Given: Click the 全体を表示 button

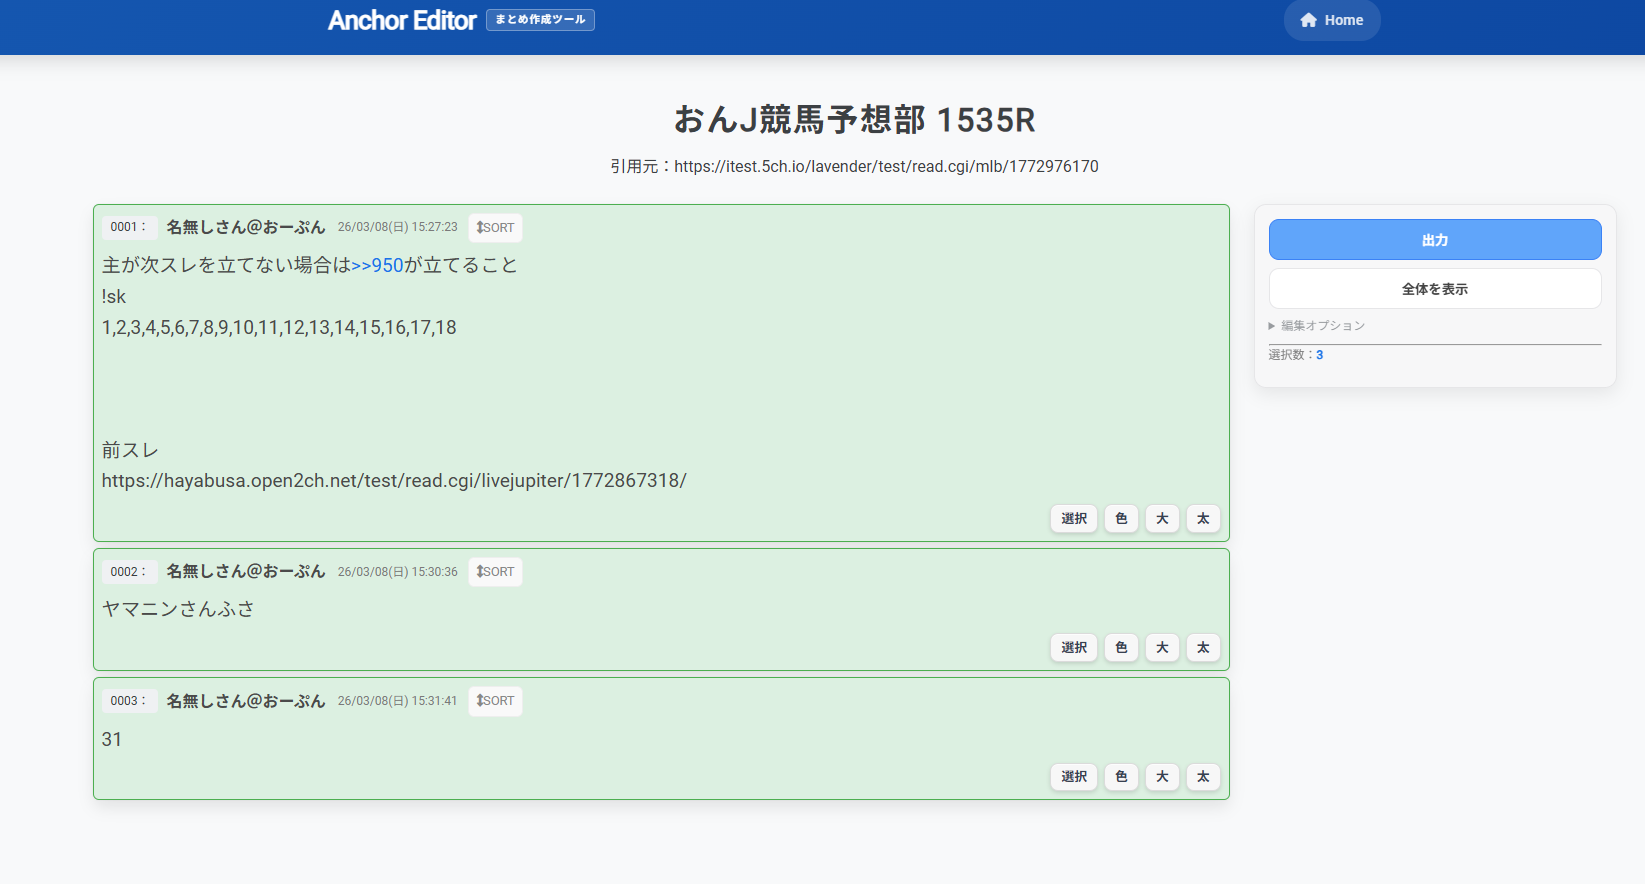Looking at the screenshot, I should 1434,289.
